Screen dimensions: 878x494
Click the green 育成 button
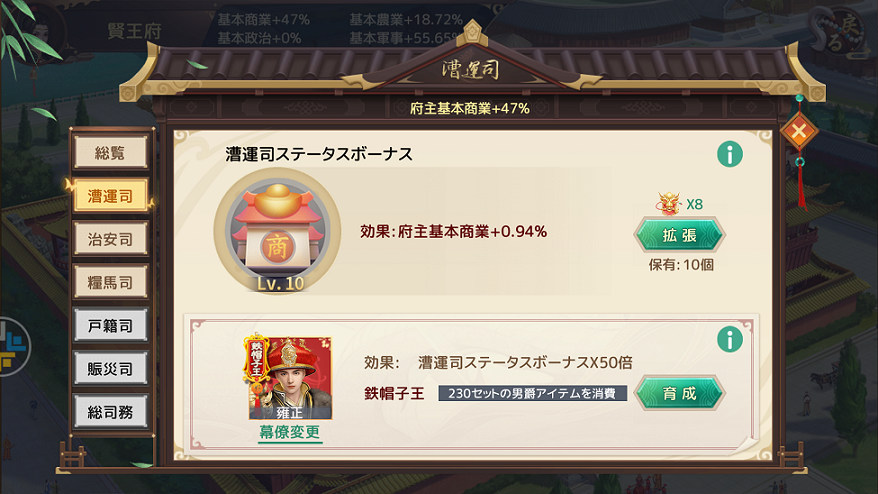(x=680, y=393)
